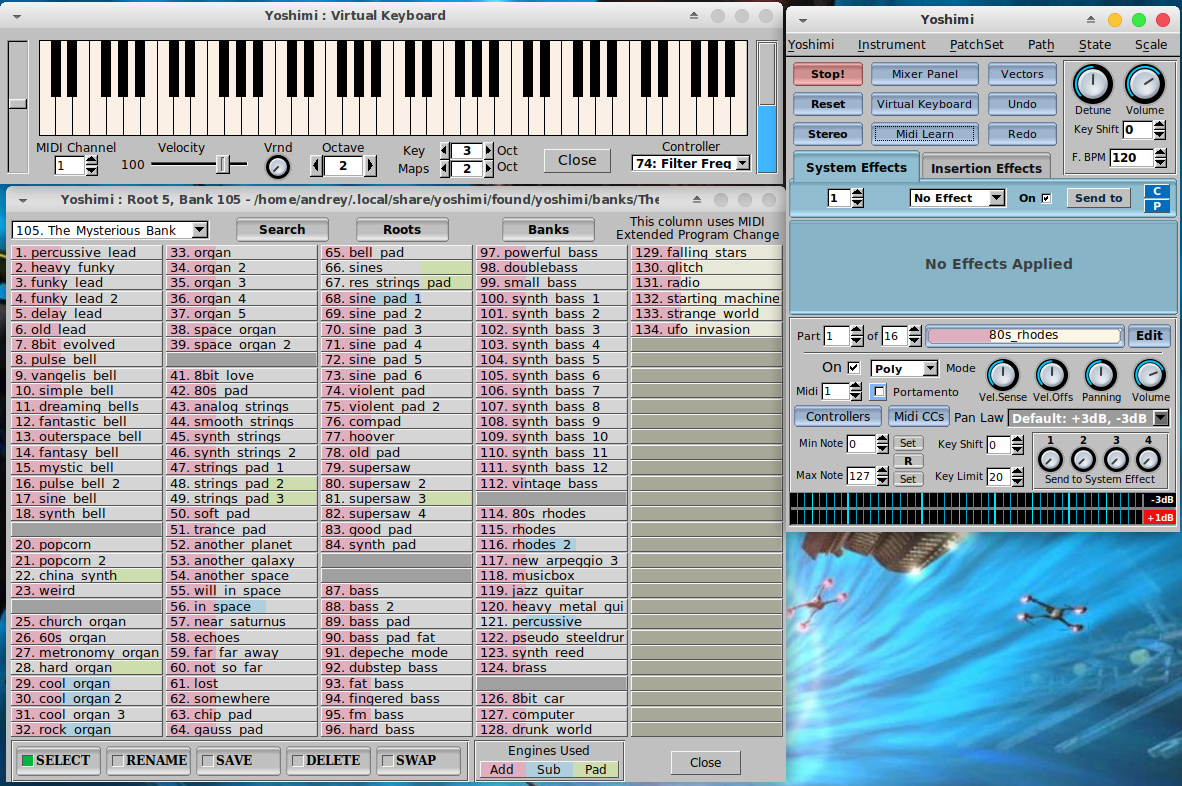Screen dimensions: 1182x786
Task: Open the Controller 74: Filter Freq dropdown
Action: pyautogui.click(x=692, y=163)
